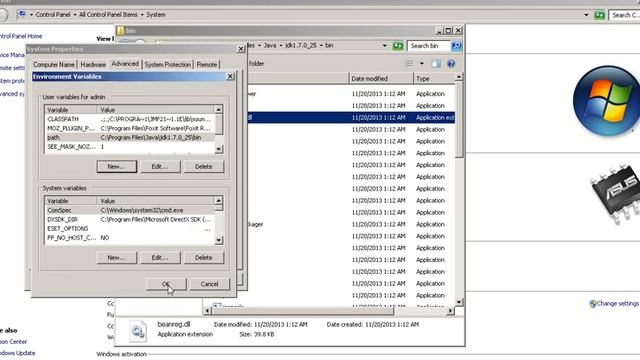Open the help icon in bin window
Image resolution: width=640 pixels, height=360 pixels.
click(451, 64)
